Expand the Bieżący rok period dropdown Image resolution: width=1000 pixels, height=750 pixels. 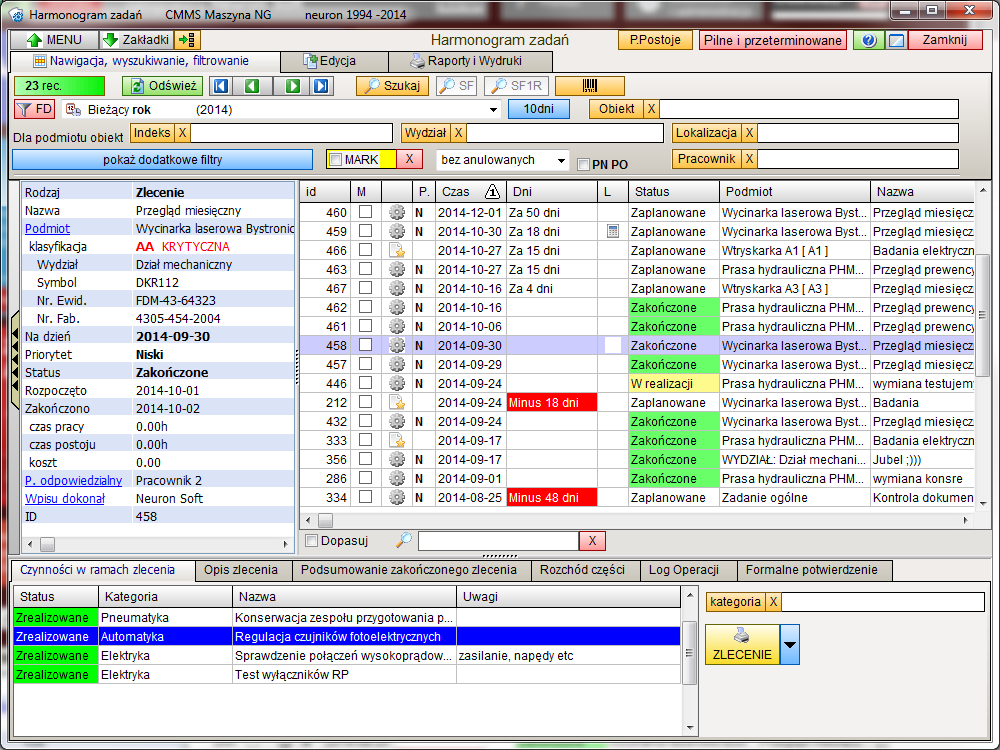click(493, 110)
